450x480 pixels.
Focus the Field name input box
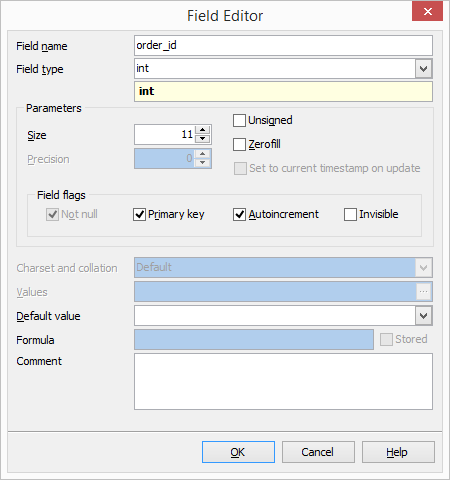click(x=283, y=46)
